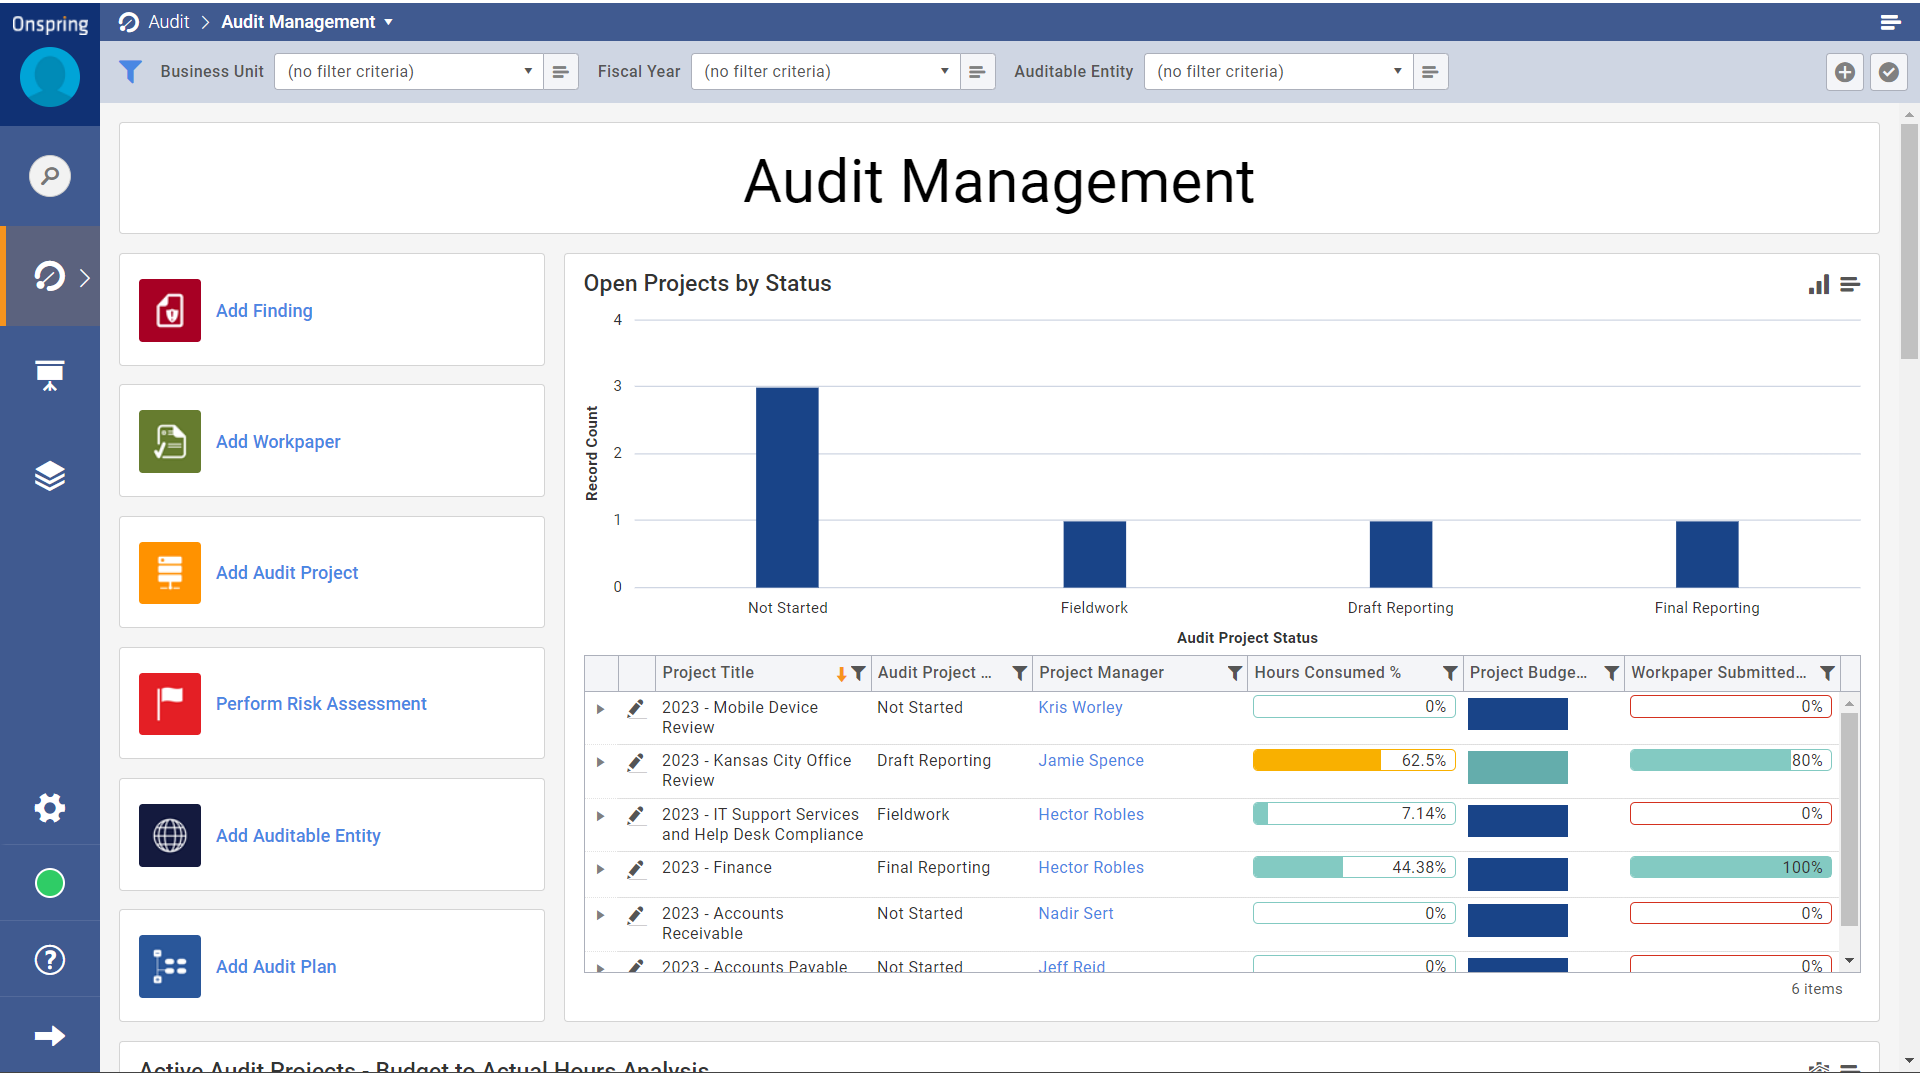Open the Business Unit filter dropdown
1920x1073 pixels.
point(409,72)
